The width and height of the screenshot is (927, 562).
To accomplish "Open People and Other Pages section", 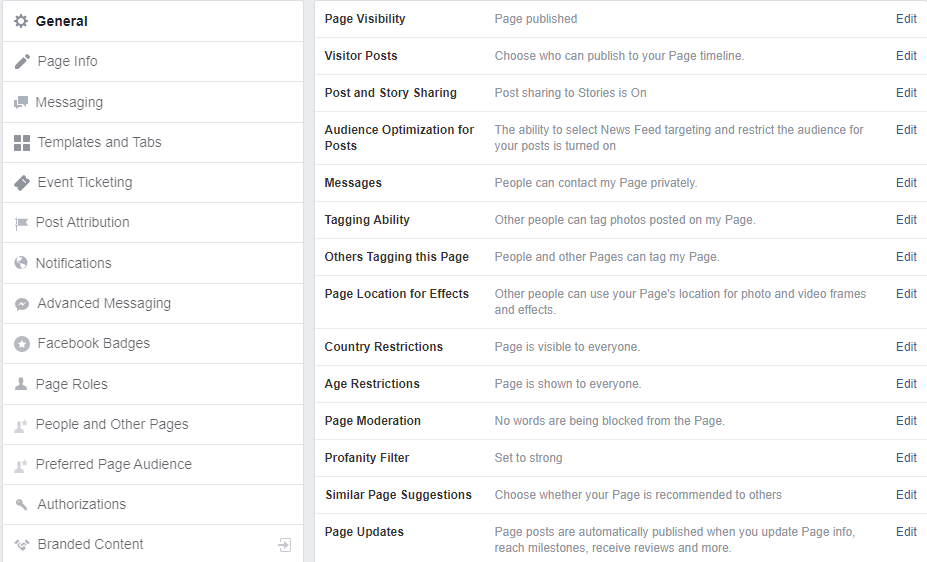I will pos(112,424).
